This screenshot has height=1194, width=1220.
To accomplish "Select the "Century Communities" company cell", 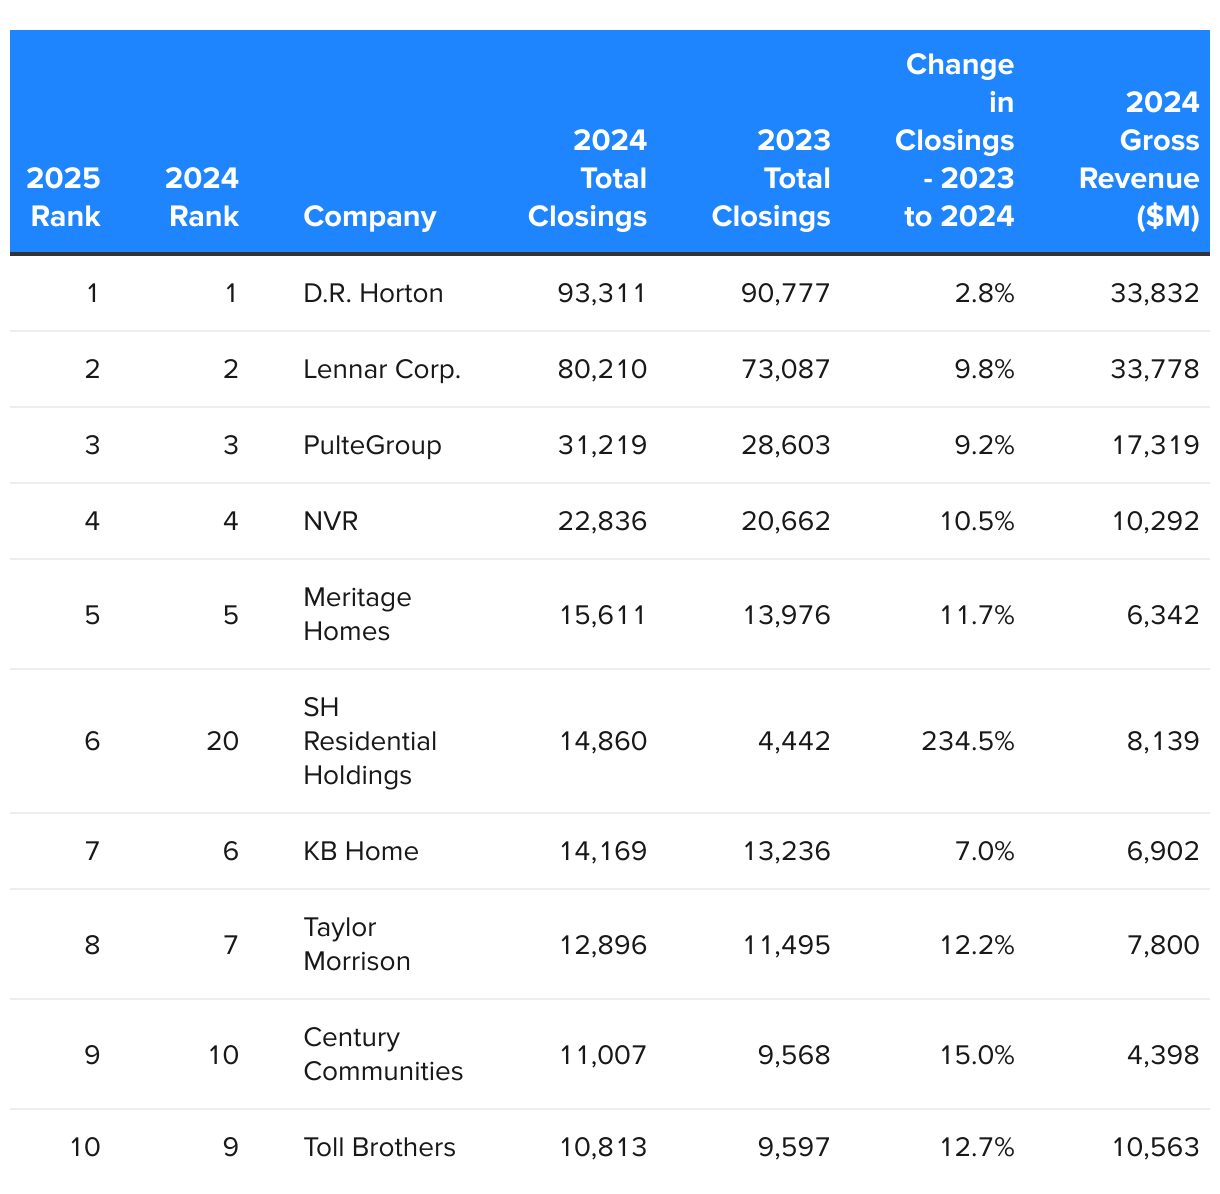I will click(384, 1054).
